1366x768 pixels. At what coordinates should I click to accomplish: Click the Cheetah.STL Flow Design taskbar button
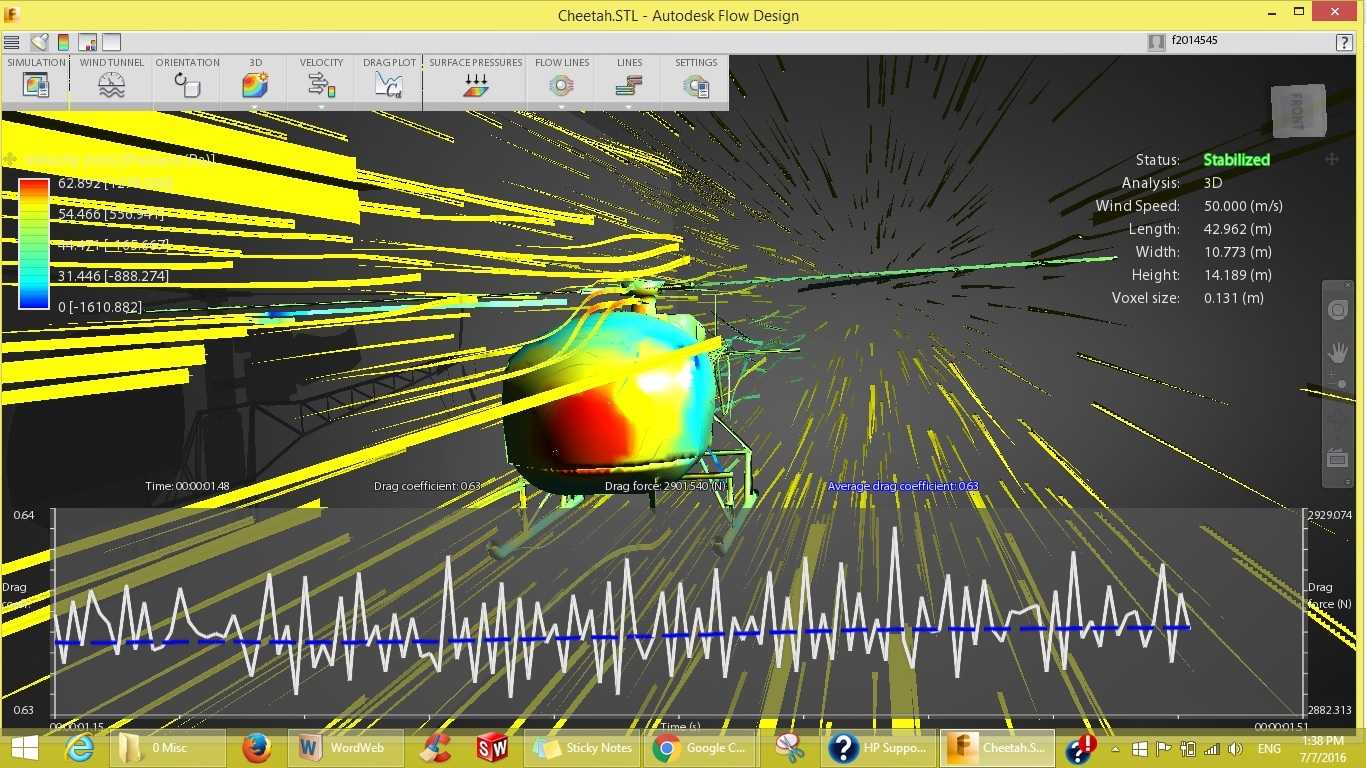pyautogui.click(x=997, y=748)
